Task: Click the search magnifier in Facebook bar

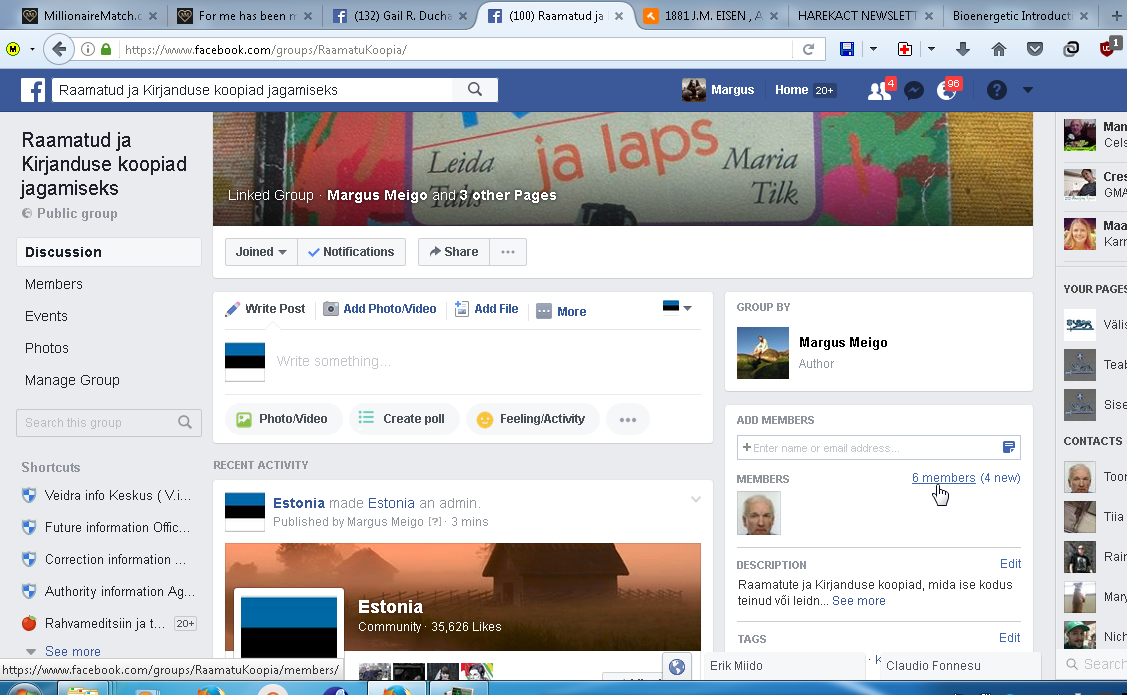Action: tap(474, 90)
